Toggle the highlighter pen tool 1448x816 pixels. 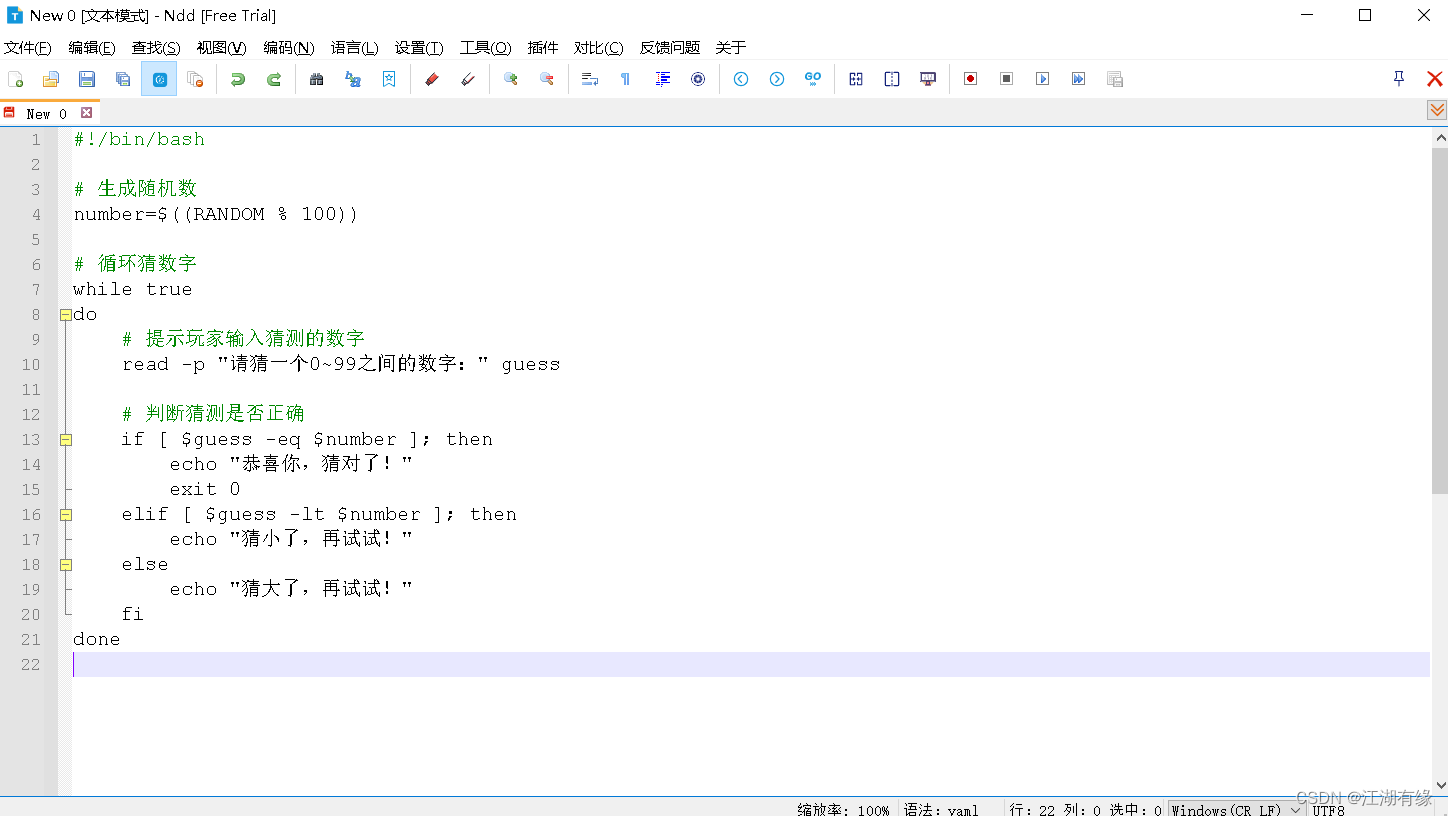pyautogui.click(x=432, y=78)
